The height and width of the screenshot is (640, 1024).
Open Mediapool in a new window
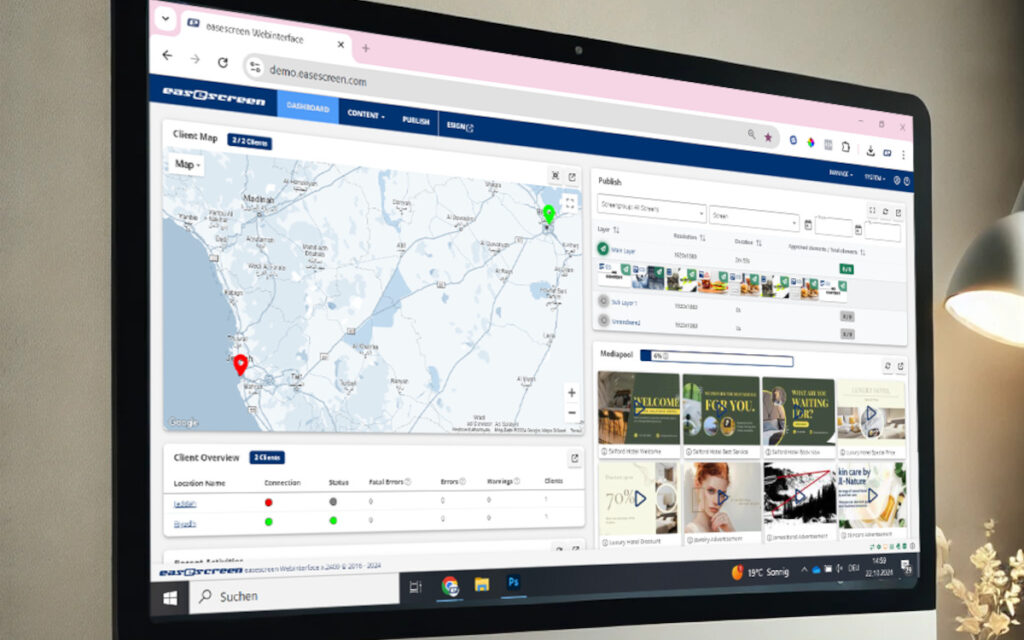pyautogui.click(x=900, y=364)
